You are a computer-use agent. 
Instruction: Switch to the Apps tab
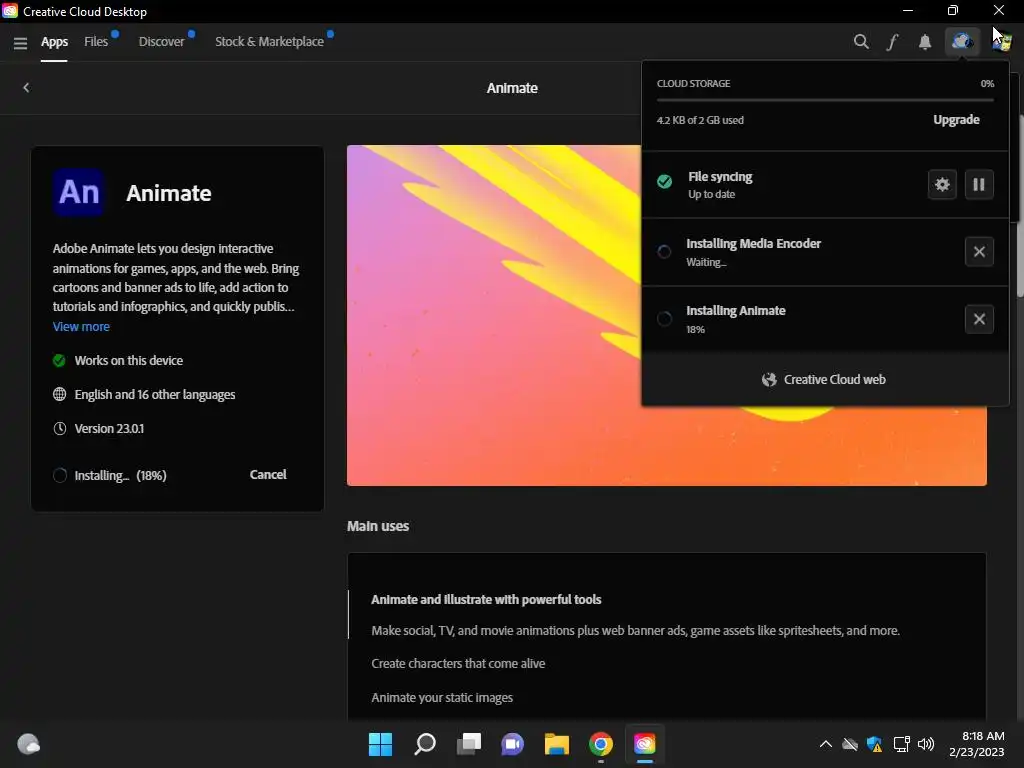coord(54,42)
